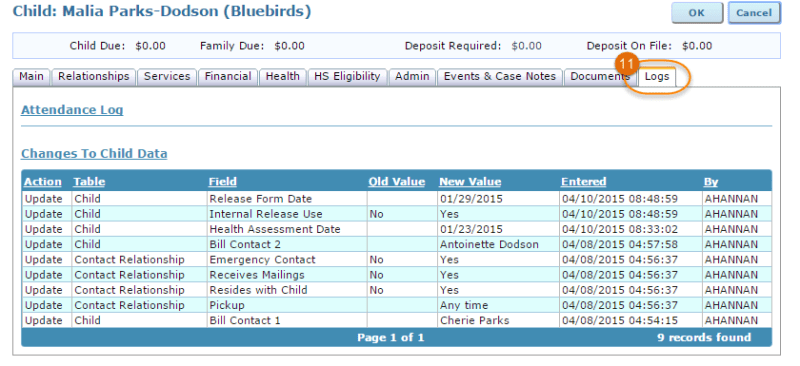Open the Attendance Log link
This screenshot has width=800, height=366.
[72, 110]
